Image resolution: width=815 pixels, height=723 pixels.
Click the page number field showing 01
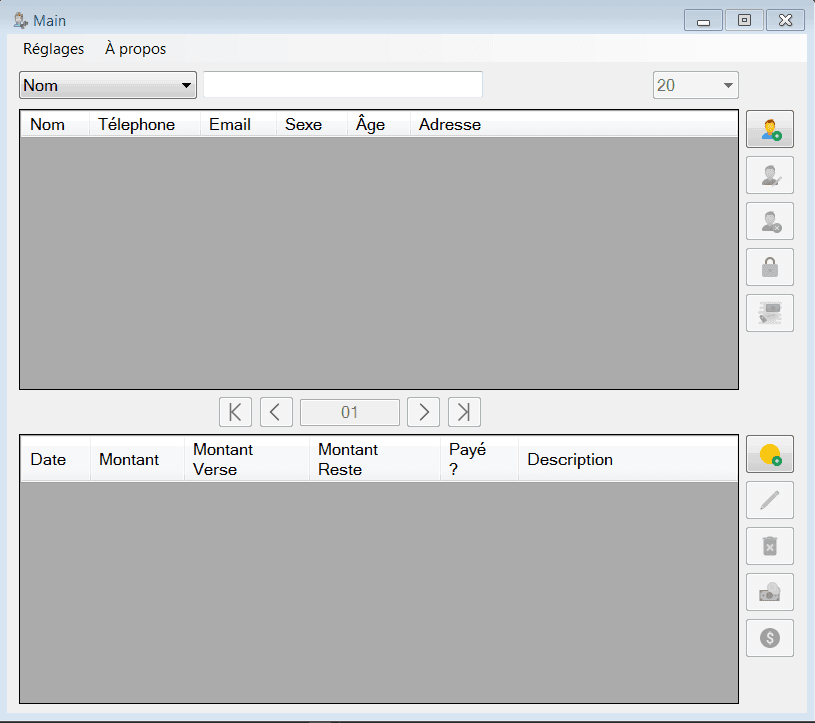[x=349, y=411]
